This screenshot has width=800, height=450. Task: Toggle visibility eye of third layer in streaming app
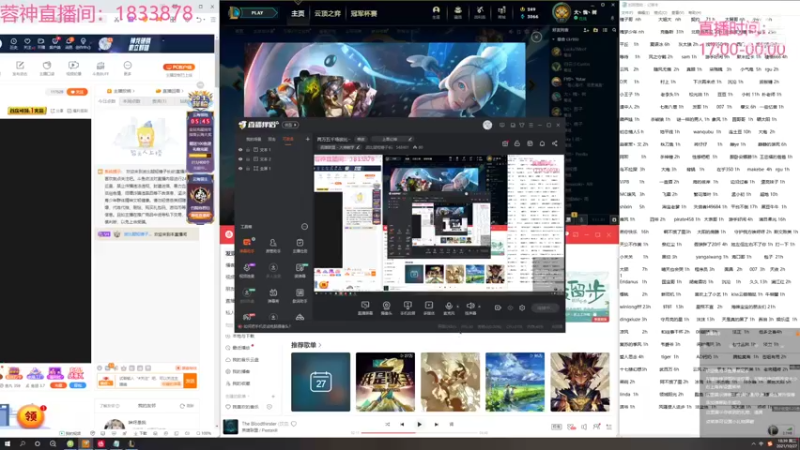click(x=240, y=168)
